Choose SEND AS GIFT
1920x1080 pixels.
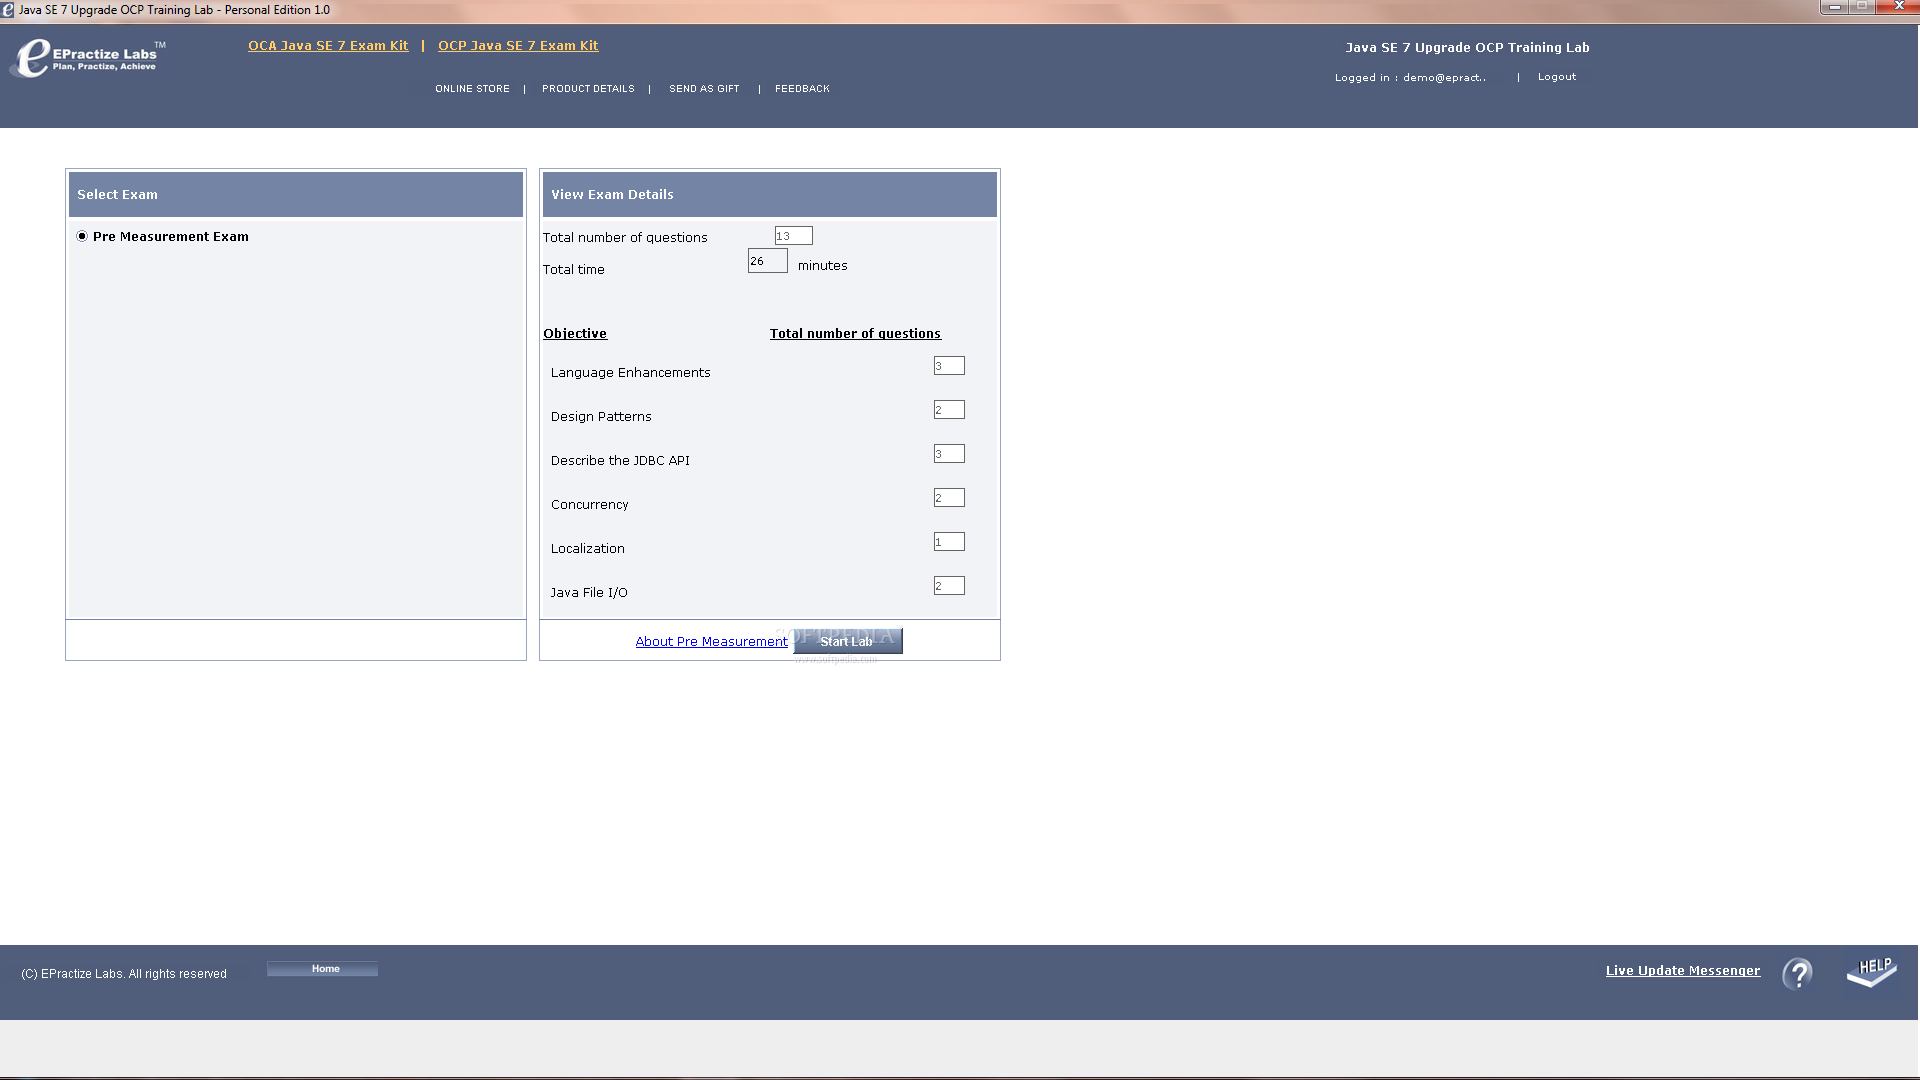[x=704, y=89]
